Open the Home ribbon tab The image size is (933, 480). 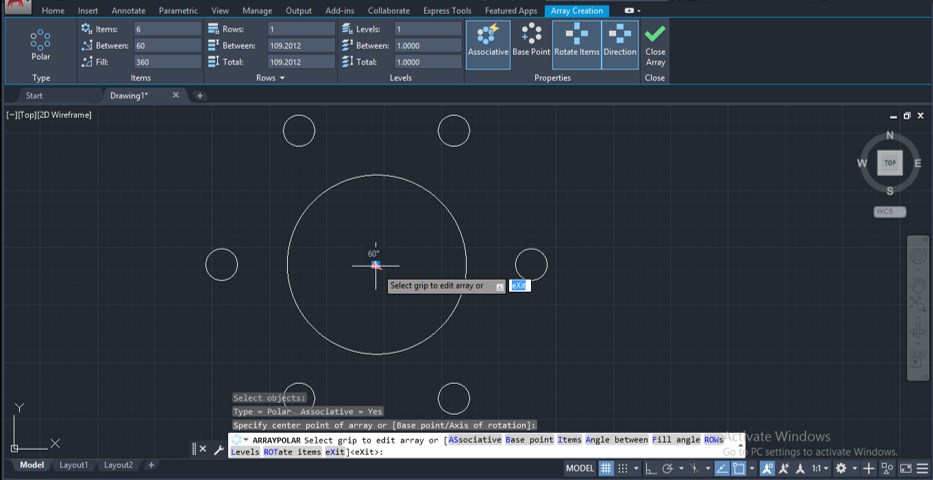click(x=53, y=11)
